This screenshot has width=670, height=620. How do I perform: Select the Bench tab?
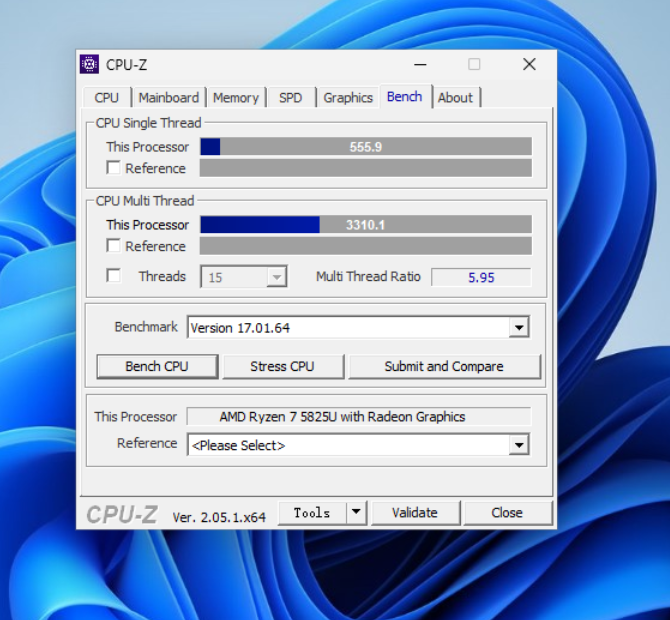click(x=405, y=97)
